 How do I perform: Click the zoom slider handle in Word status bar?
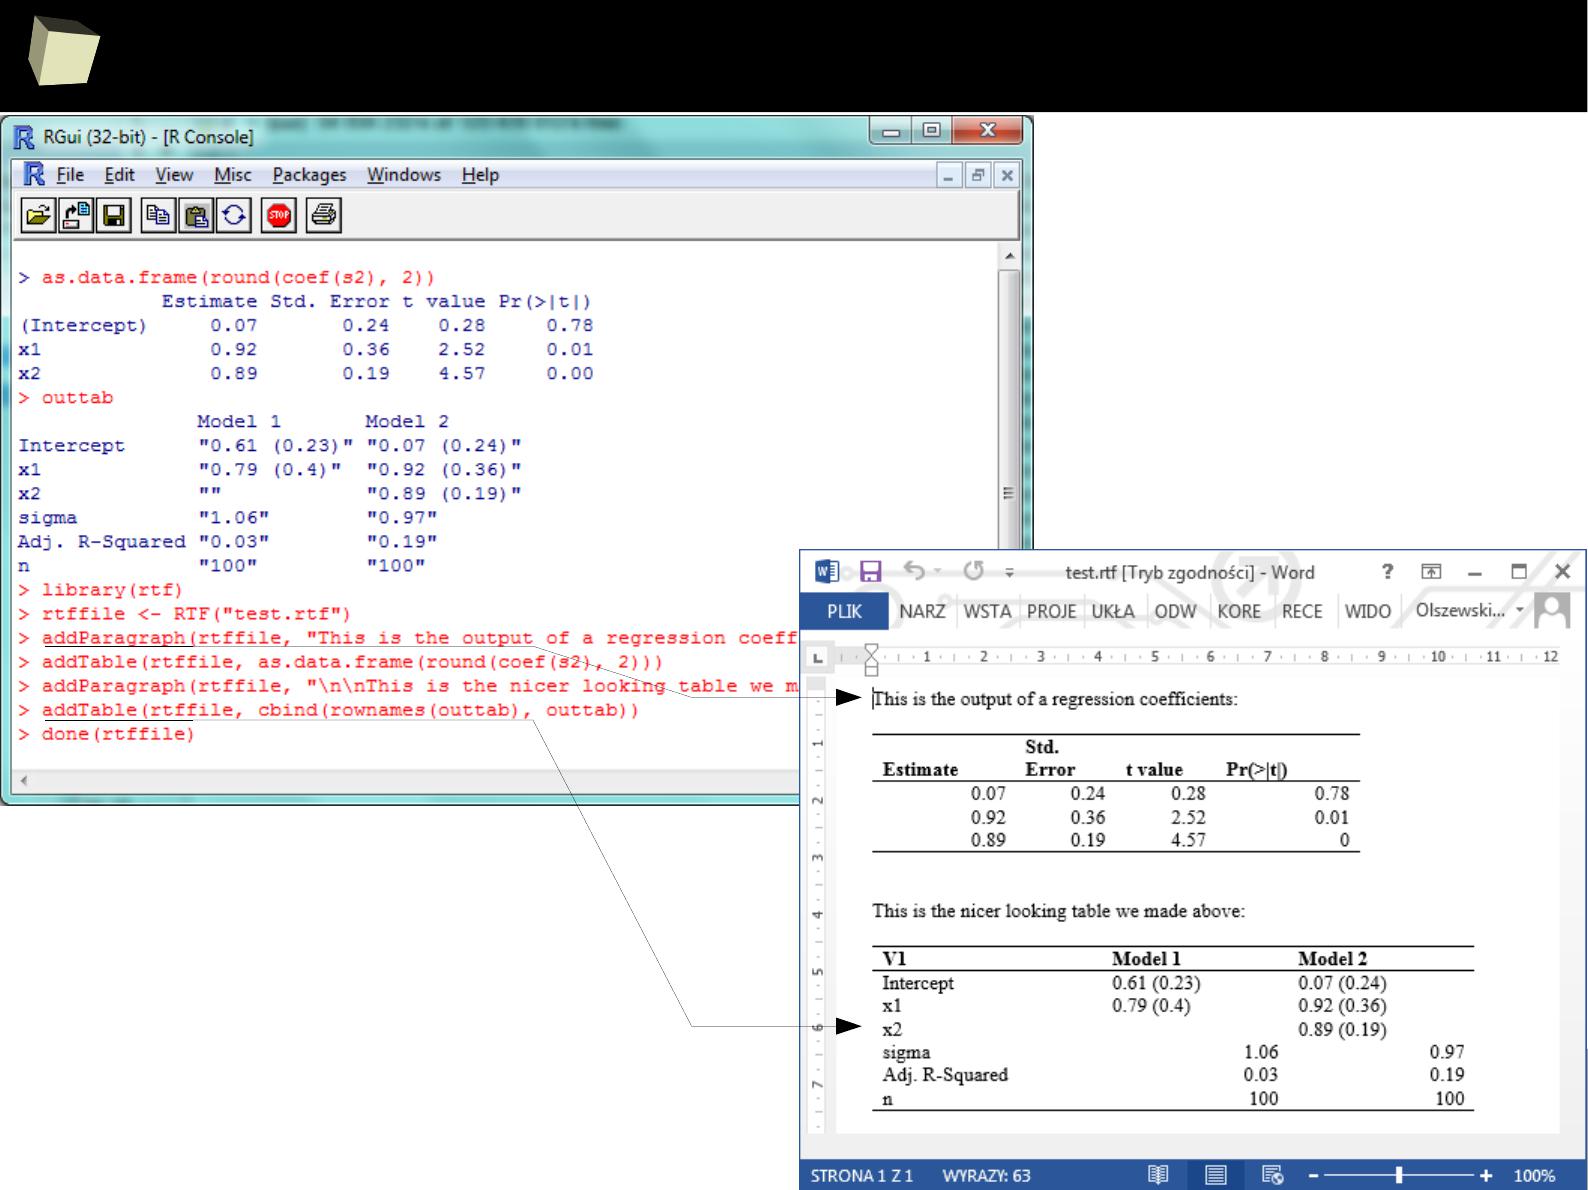1399,1176
